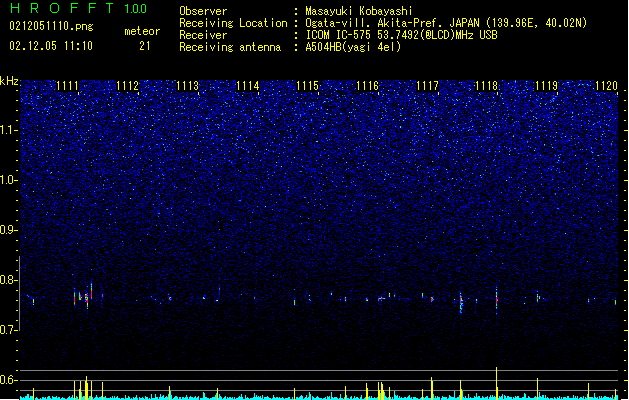Click the 1111 time axis marker

coord(67,86)
